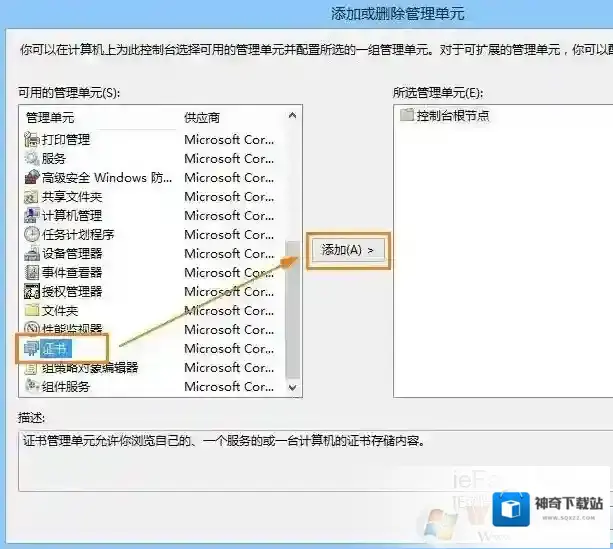Click the 服务 gear icon
Viewport: 613px width, 549px height.
[32, 159]
